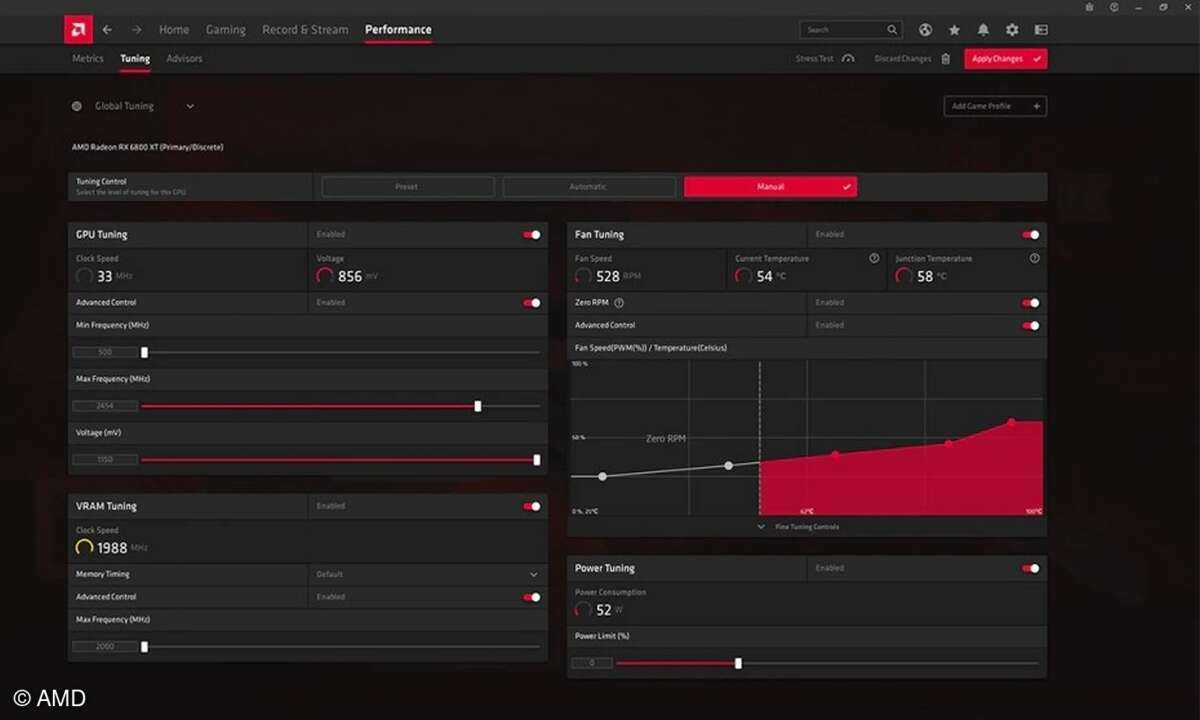Image resolution: width=1200 pixels, height=720 pixels.
Task: Click the bug report icon in title bar
Action: (x=1089, y=7)
